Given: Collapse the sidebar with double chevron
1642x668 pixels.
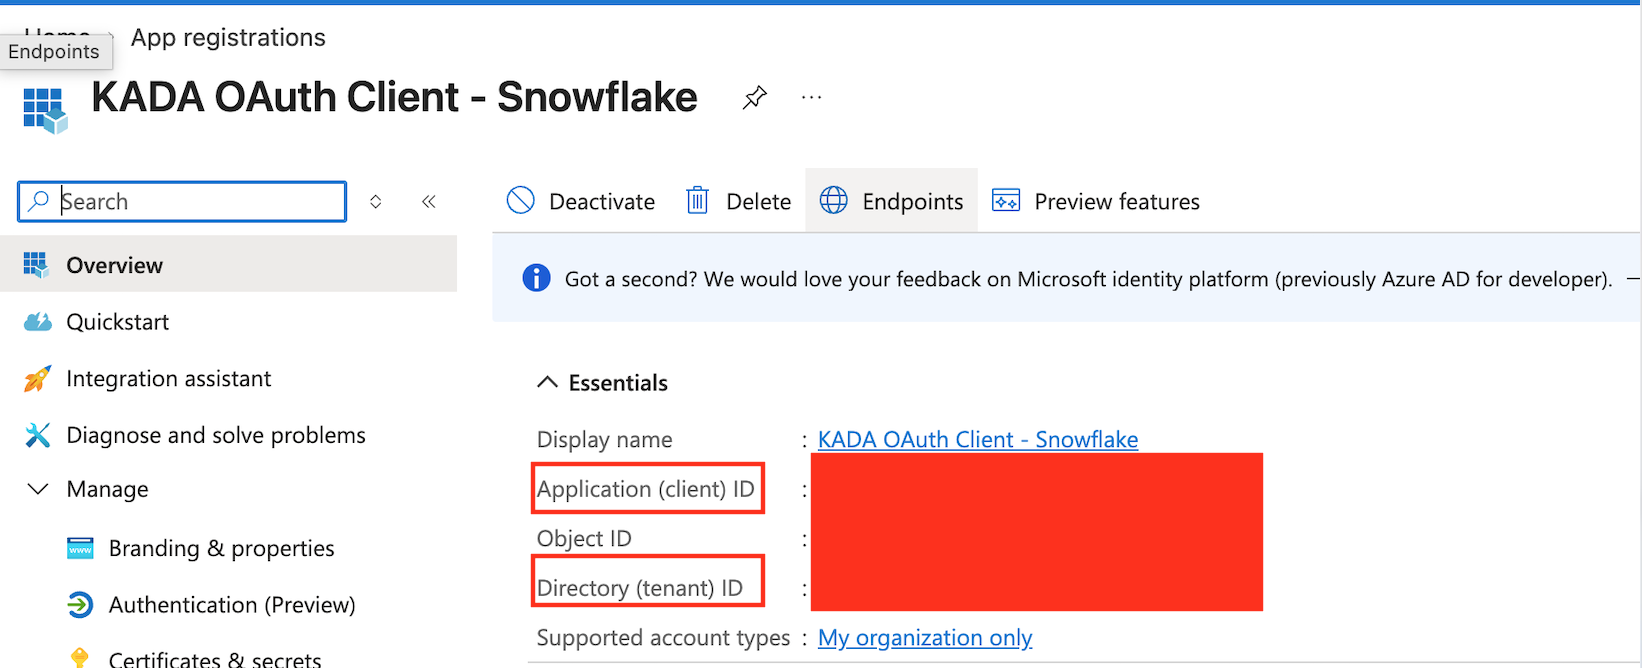Looking at the screenshot, I should [x=429, y=201].
